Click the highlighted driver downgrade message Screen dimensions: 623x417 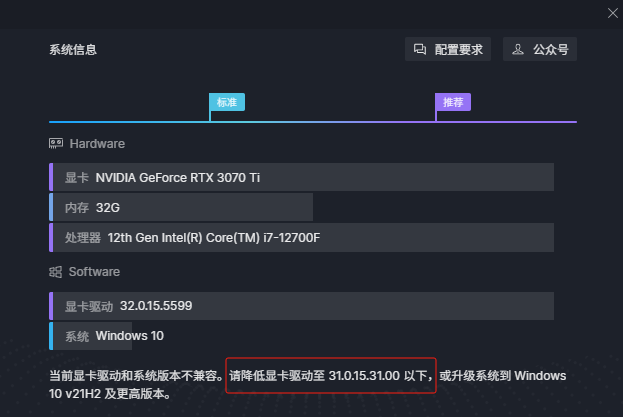pos(331,375)
